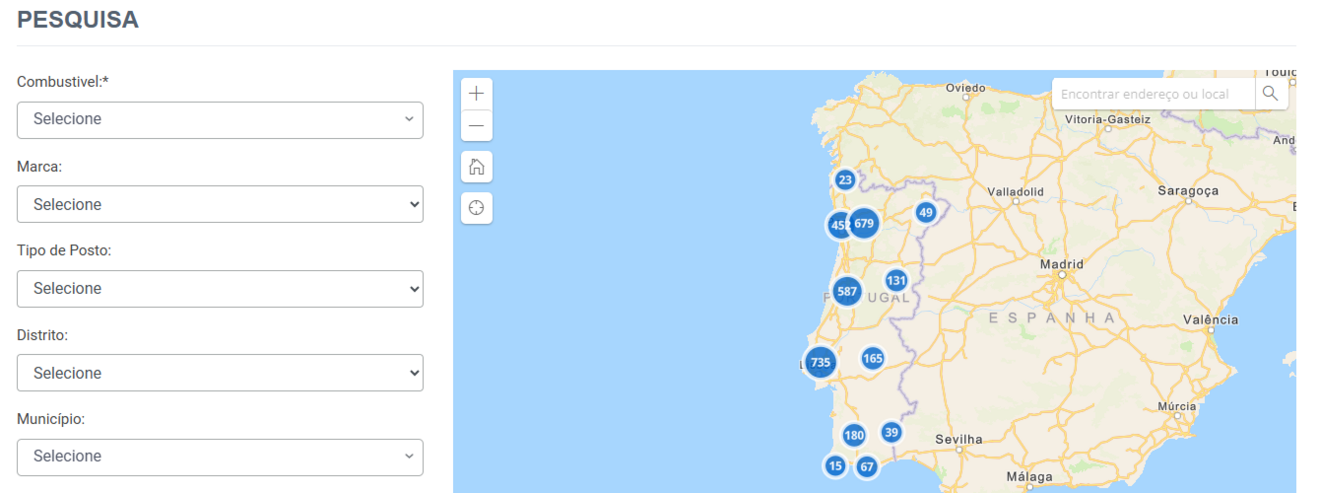Open the Distrito dropdown
The height and width of the screenshot is (493, 1320).
point(220,373)
